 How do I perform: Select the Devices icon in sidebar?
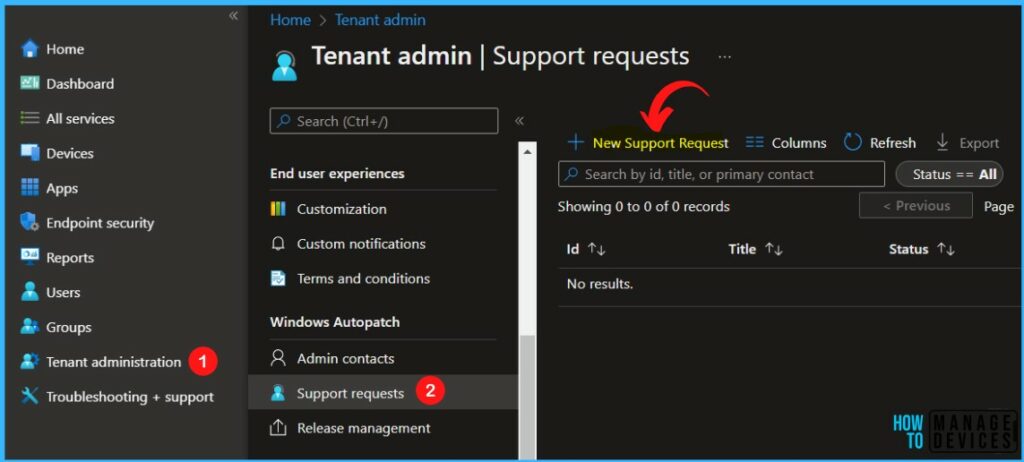coord(30,153)
